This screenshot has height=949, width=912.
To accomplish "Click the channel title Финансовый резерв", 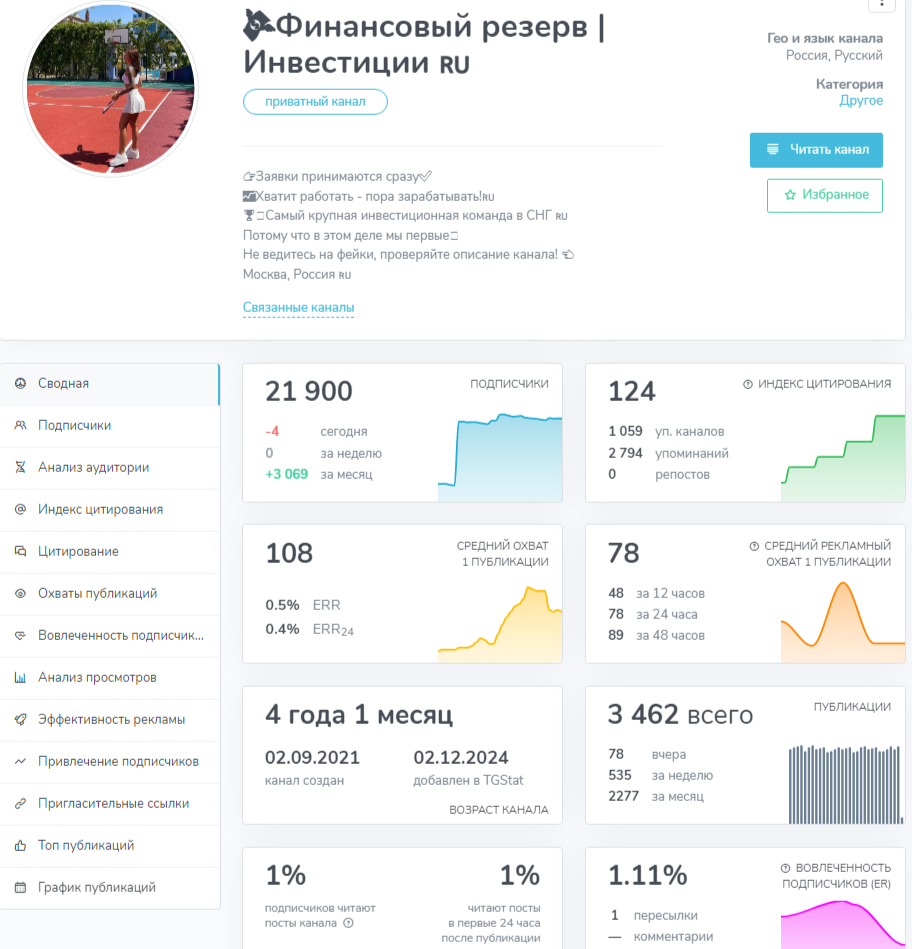I will pyautogui.click(x=424, y=44).
